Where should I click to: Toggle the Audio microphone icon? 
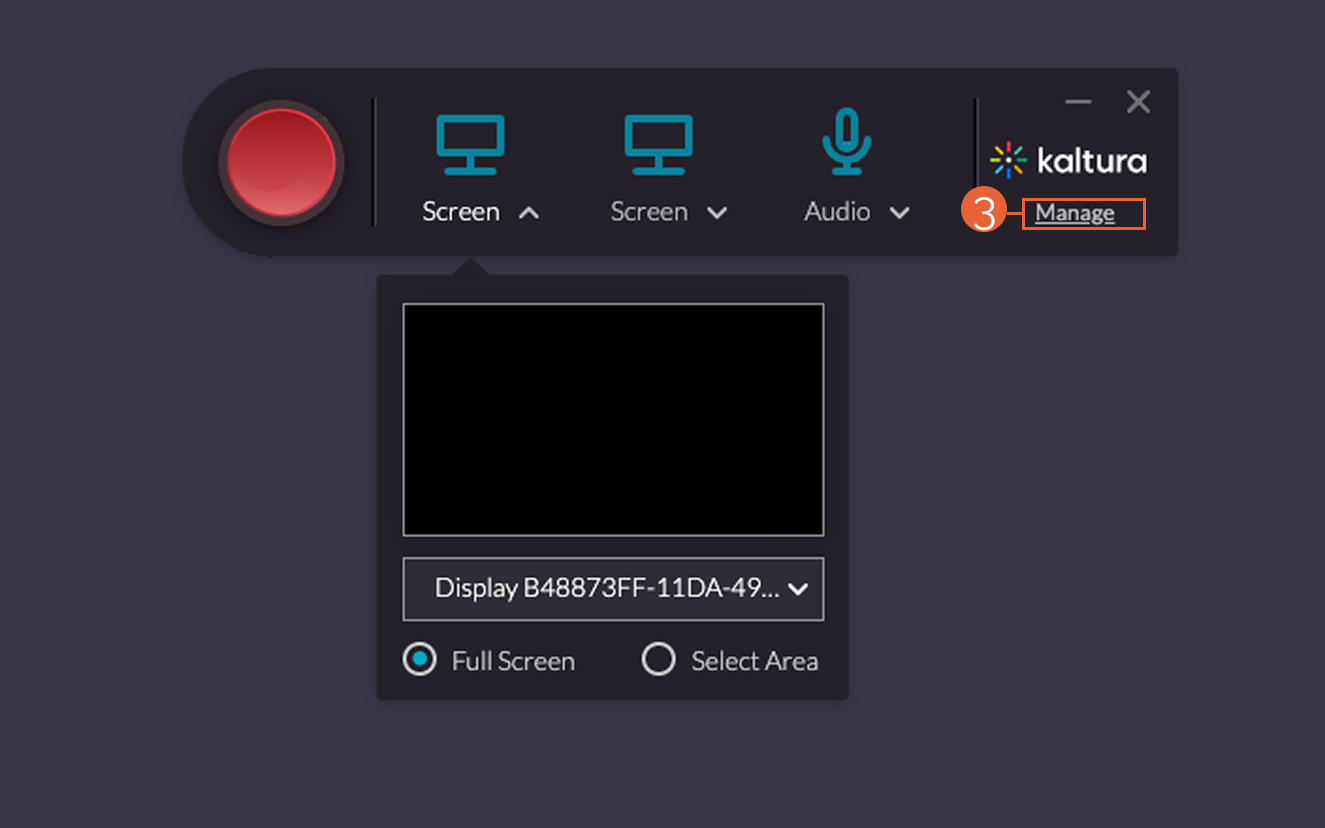(x=847, y=141)
